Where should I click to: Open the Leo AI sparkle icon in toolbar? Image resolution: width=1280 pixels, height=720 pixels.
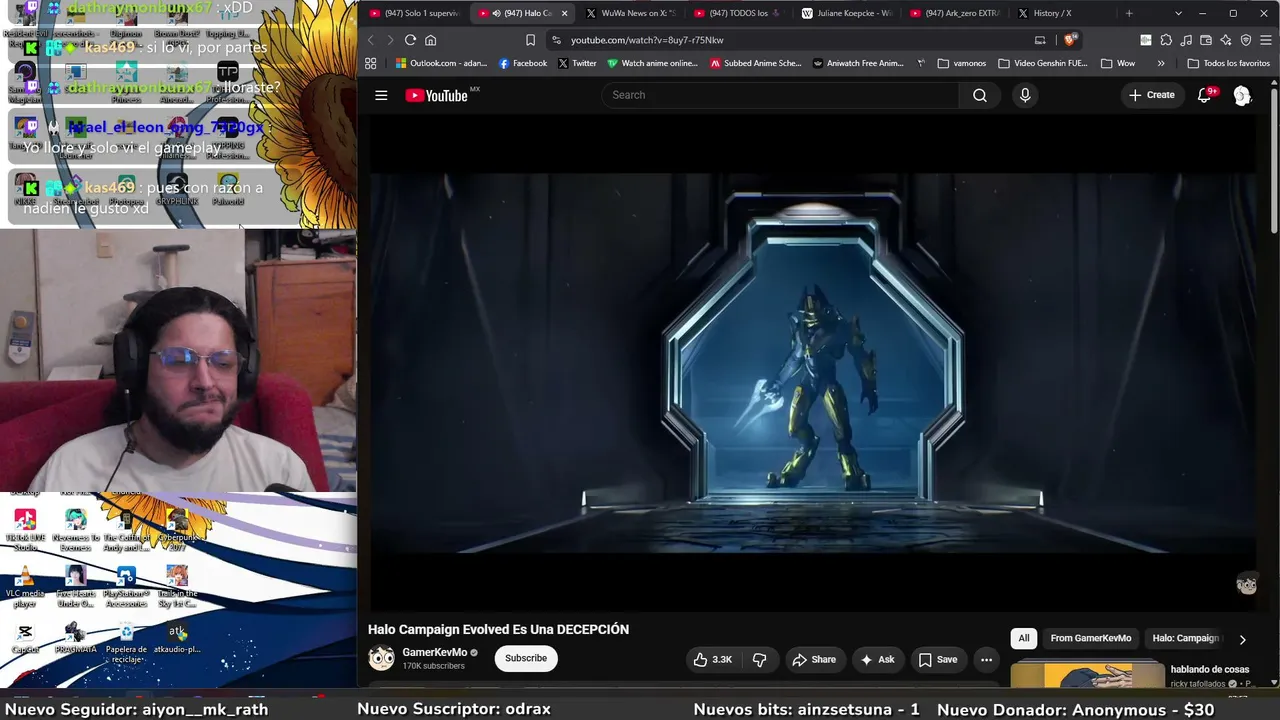1226,40
